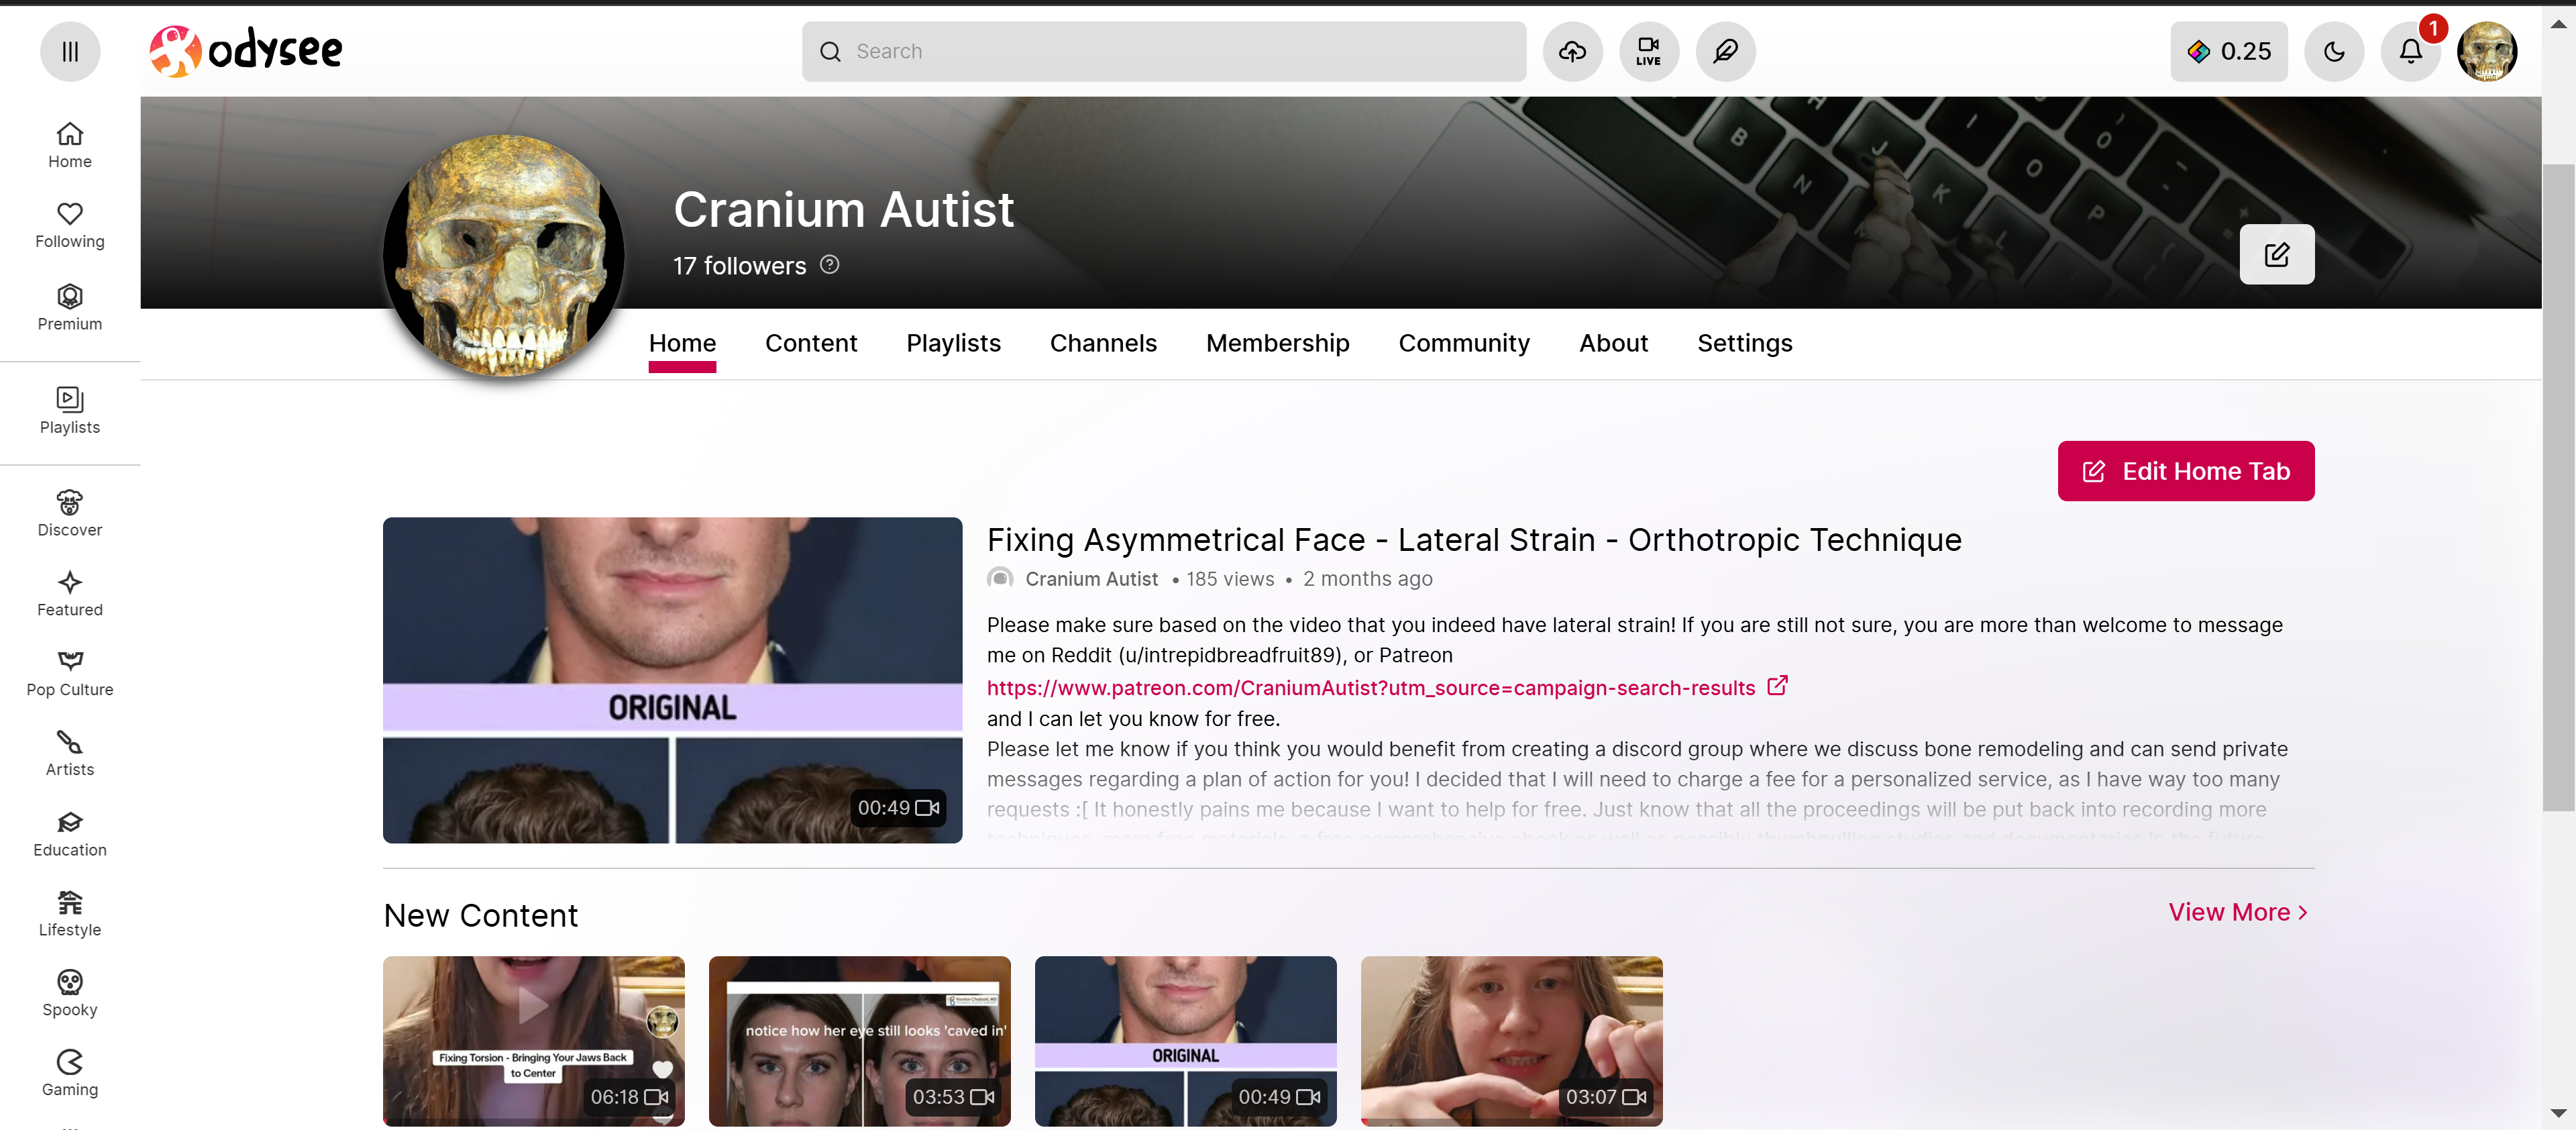Open the notifications bell
2576x1130 pixels.
(2410, 51)
